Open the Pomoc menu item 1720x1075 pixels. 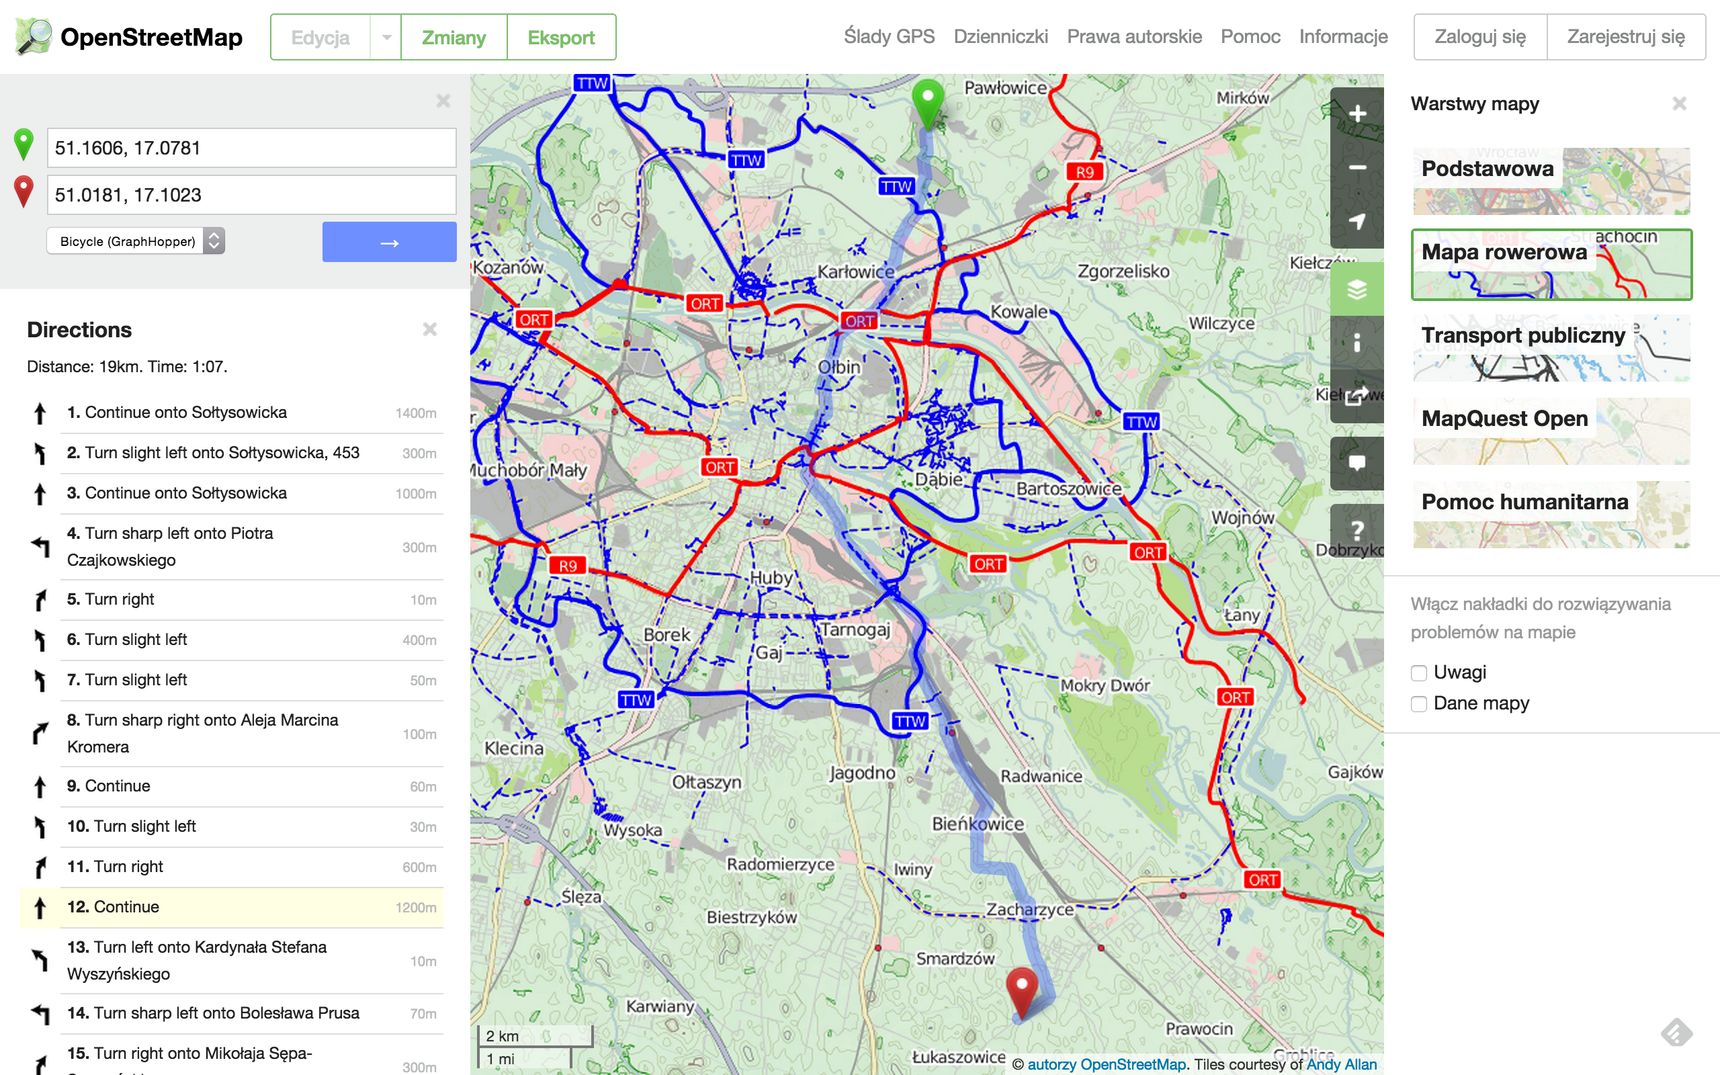pos(1250,36)
